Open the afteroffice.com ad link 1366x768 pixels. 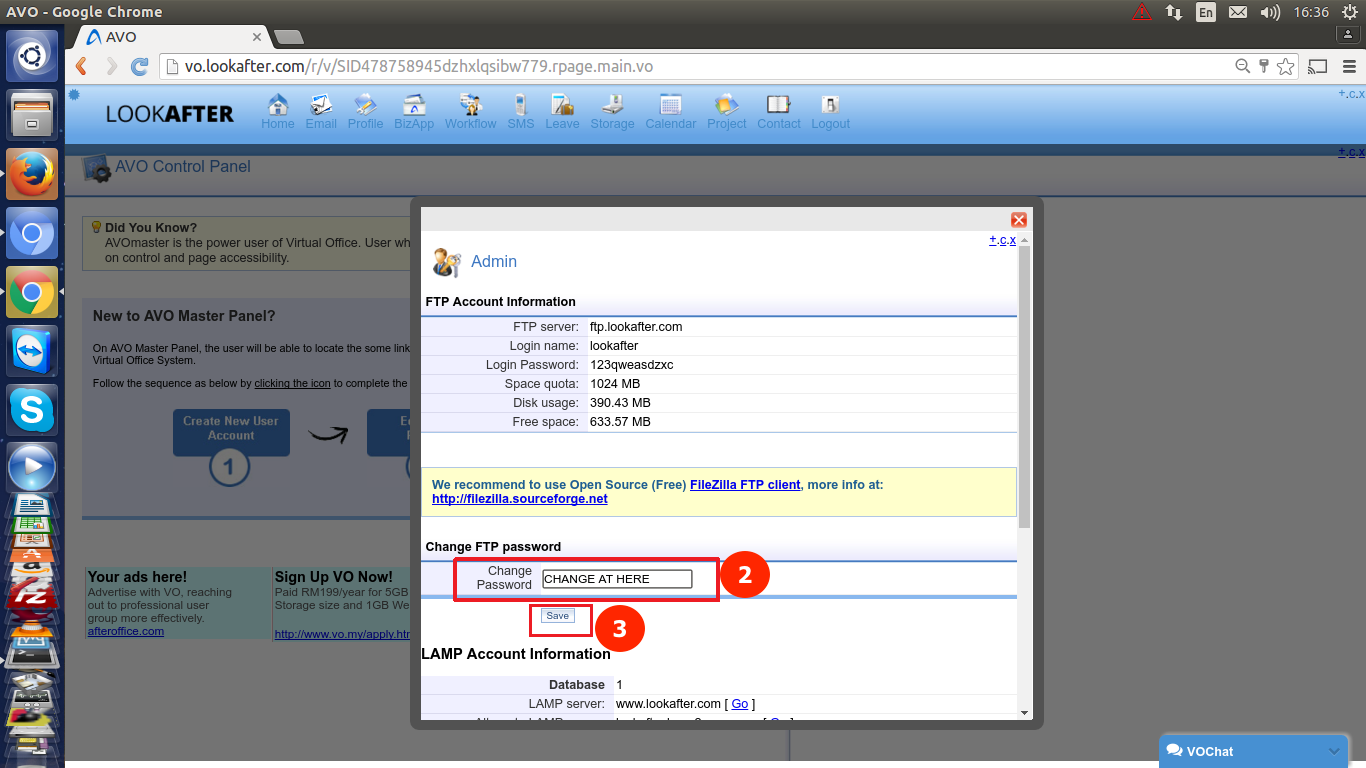126,631
